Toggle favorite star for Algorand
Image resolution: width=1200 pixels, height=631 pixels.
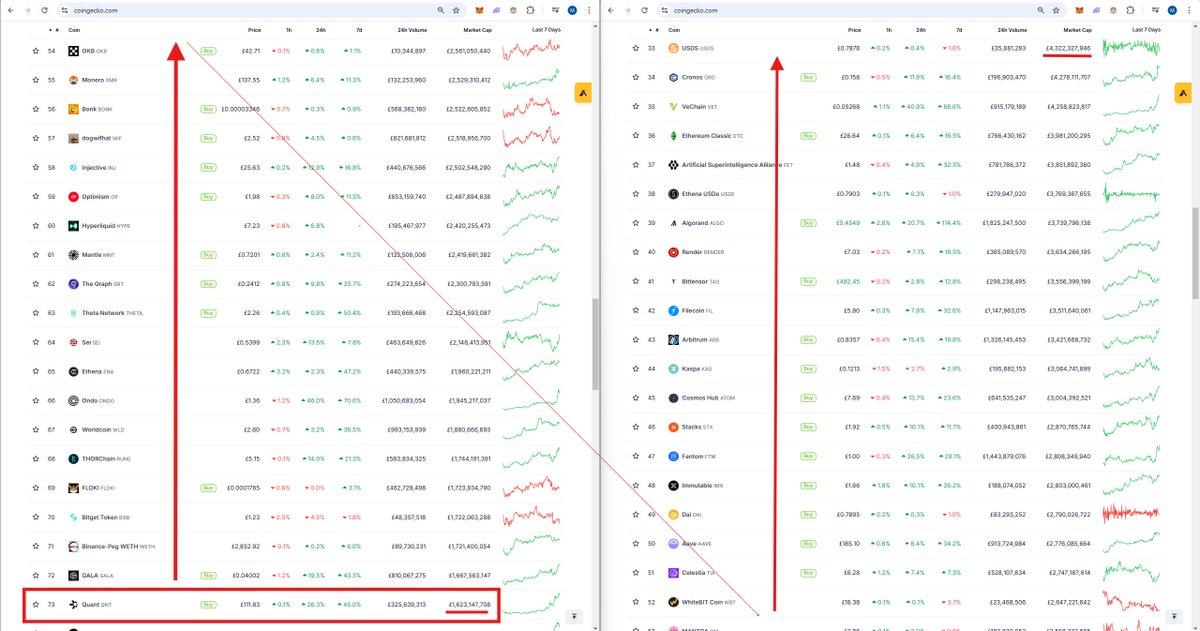click(635, 223)
